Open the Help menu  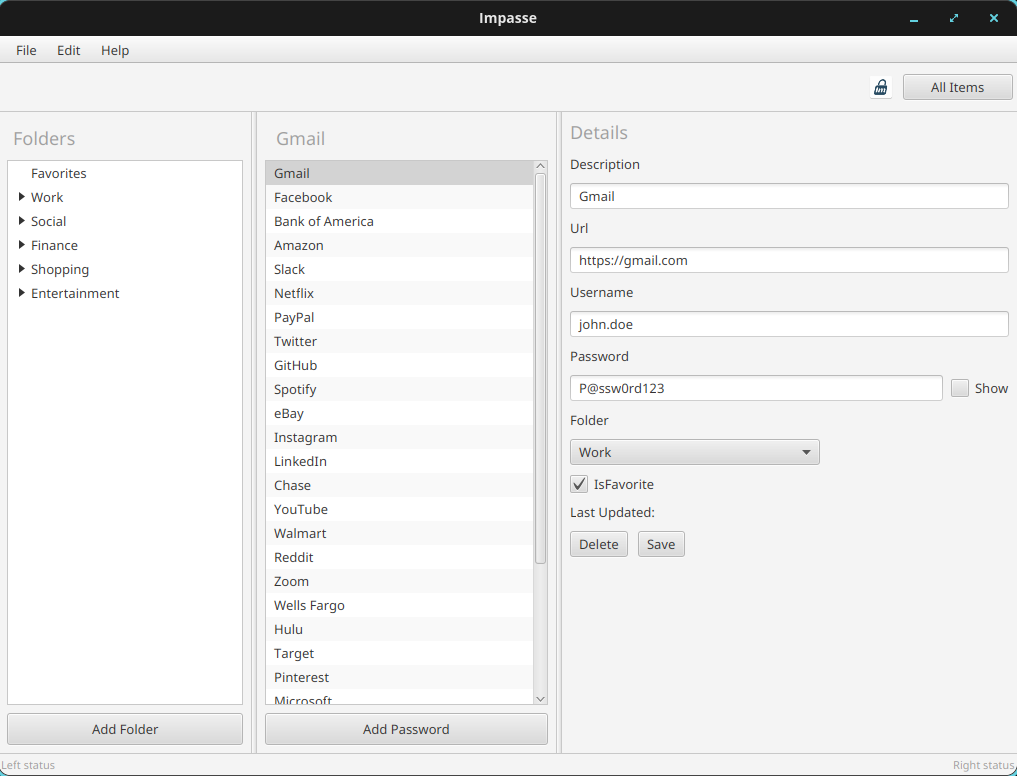[x=115, y=50]
